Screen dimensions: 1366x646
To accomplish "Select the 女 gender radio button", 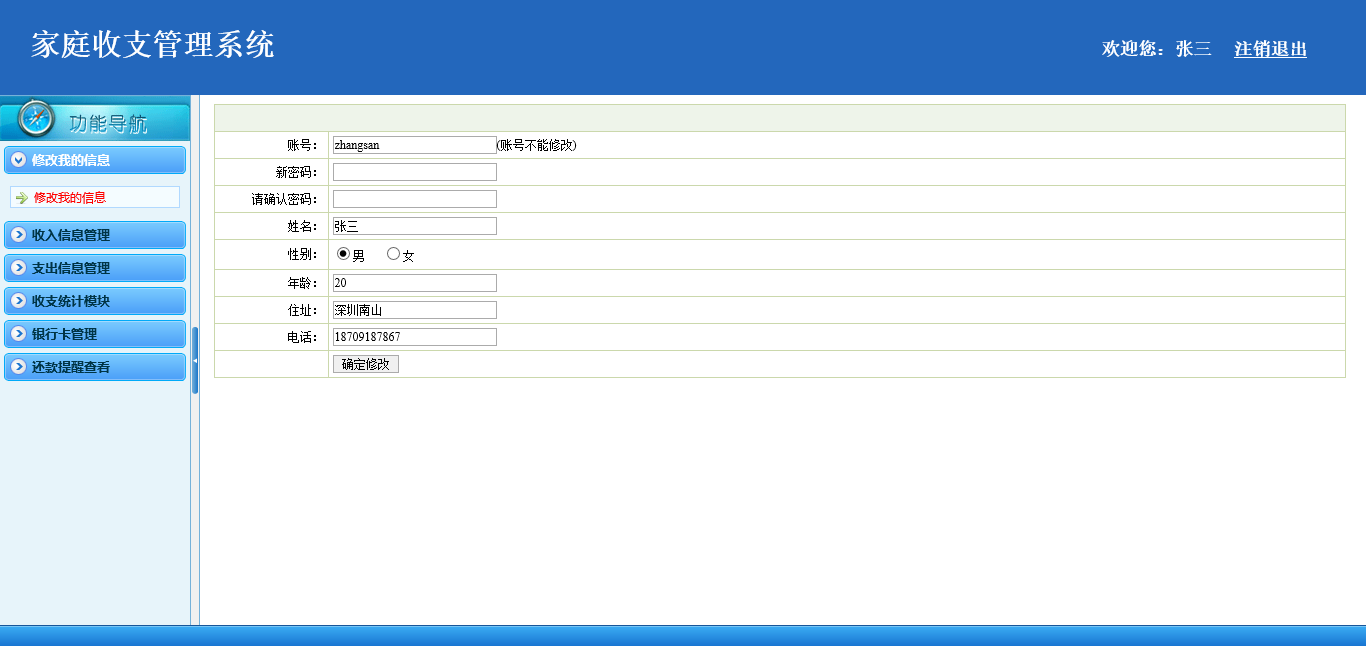I will pyautogui.click(x=393, y=254).
